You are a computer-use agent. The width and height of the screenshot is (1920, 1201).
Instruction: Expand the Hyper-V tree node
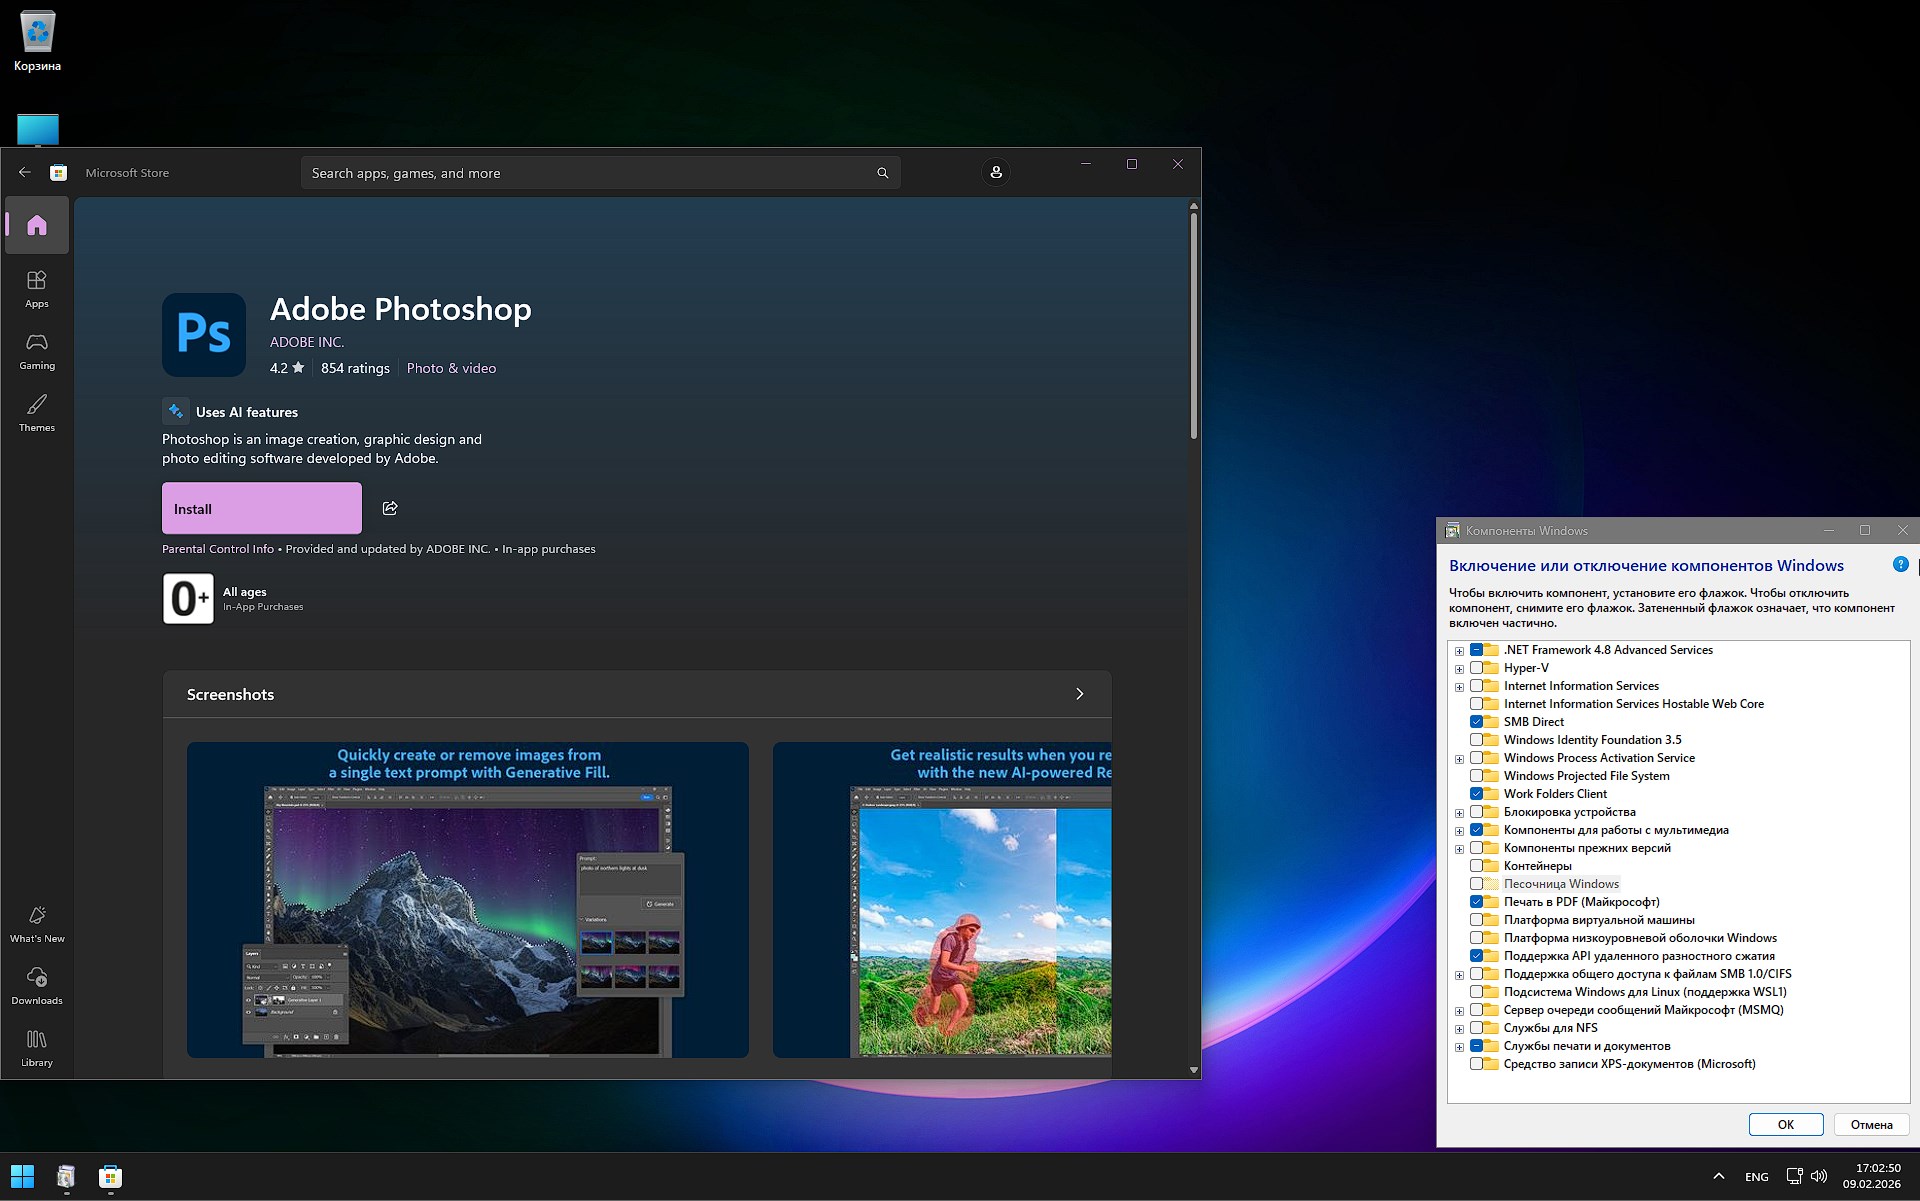pyautogui.click(x=1460, y=667)
